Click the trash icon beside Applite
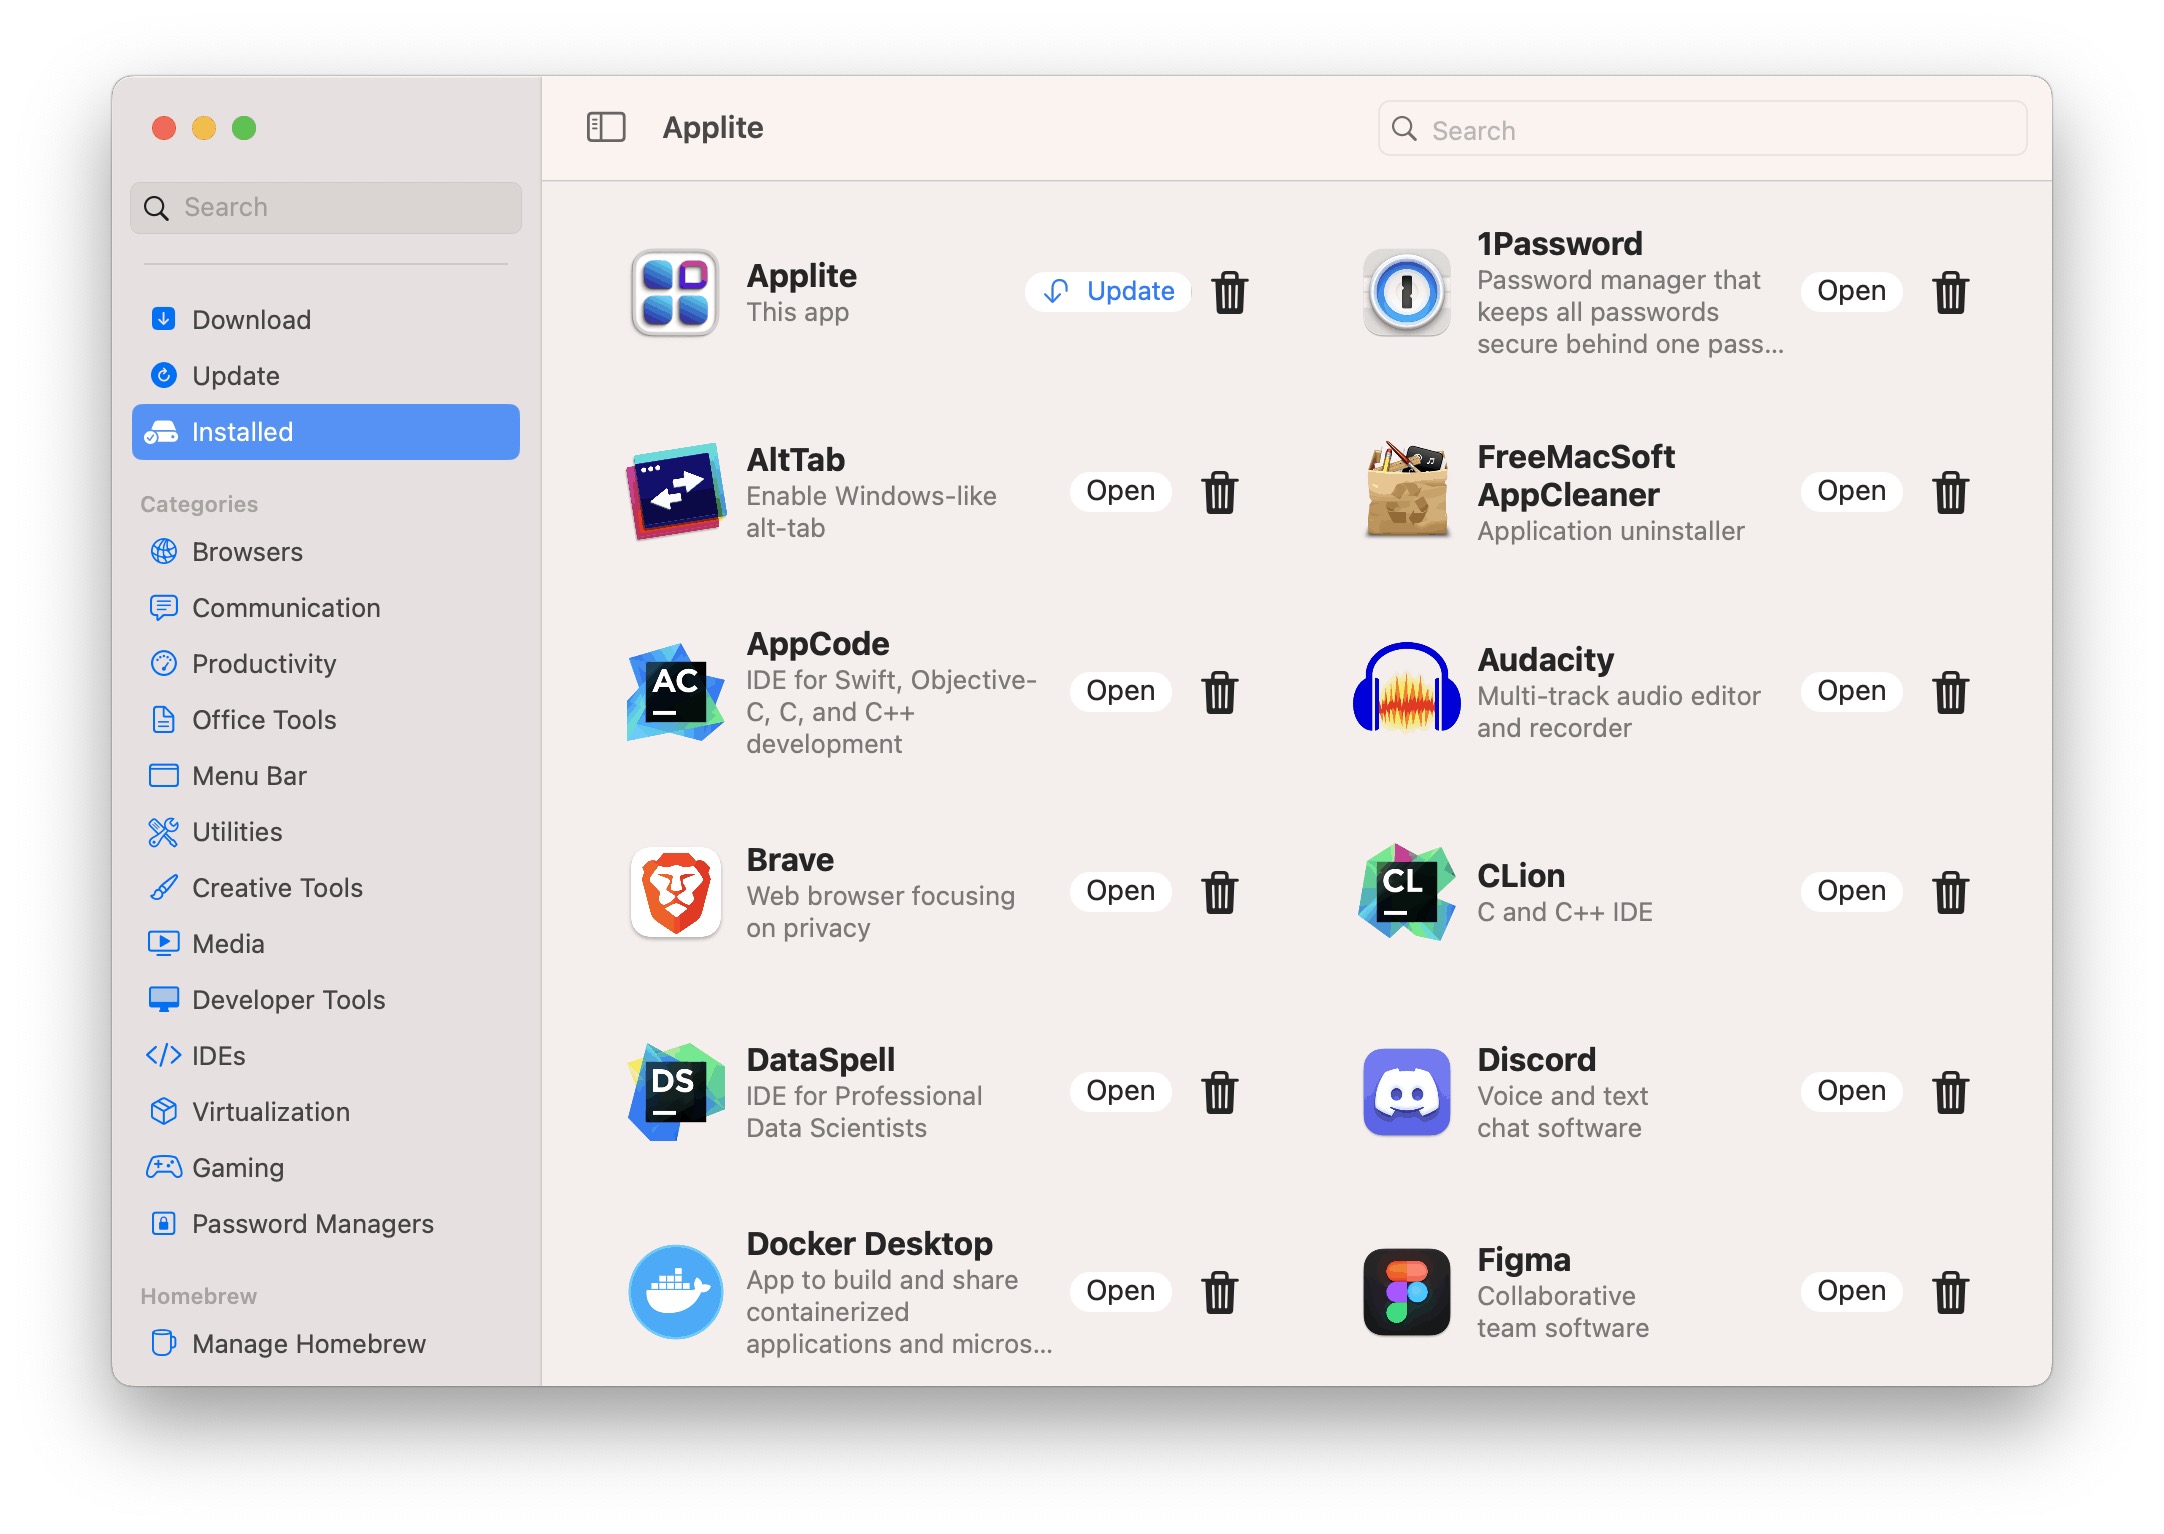The height and width of the screenshot is (1534, 2164). pyautogui.click(x=1229, y=292)
